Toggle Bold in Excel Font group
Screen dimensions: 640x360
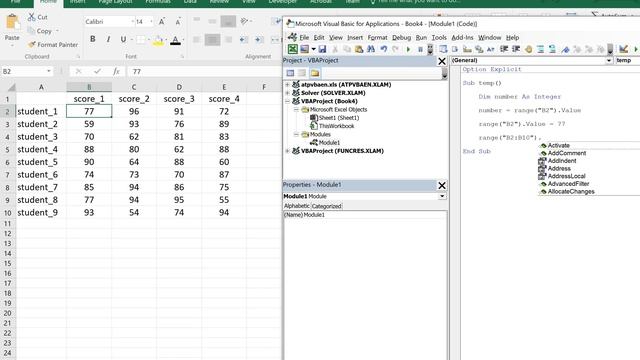coord(93,39)
